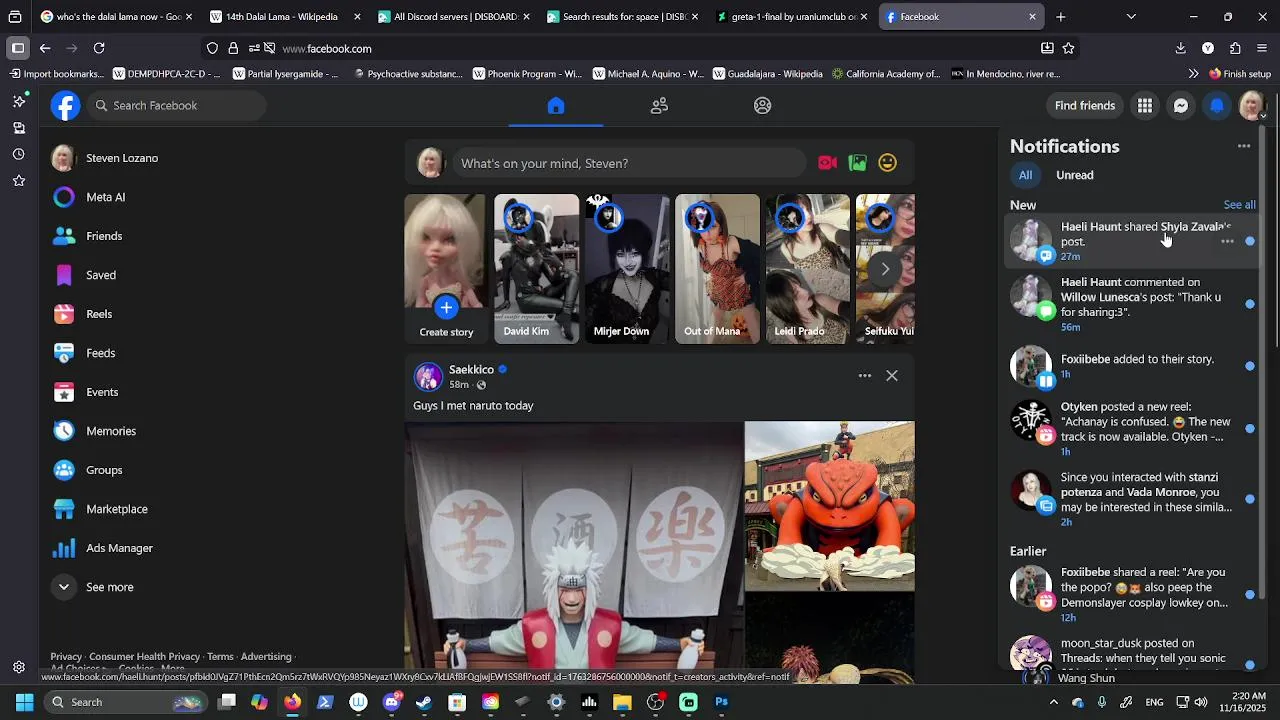Close the Facebook browser tab
The height and width of the screenshot is (720, 1280).
click(x=1032, y=17)
